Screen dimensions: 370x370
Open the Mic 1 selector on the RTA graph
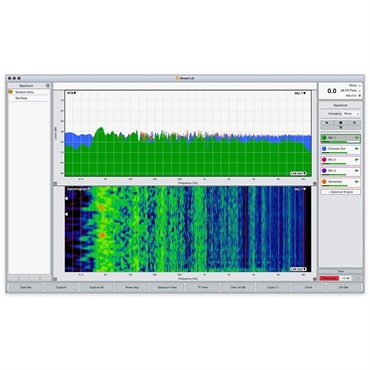(300, 93)
